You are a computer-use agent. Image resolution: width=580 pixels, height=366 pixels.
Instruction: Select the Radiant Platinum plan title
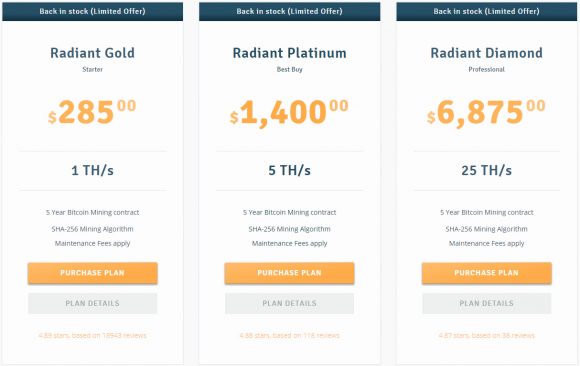pyautogui.click(x=289, y=53)
